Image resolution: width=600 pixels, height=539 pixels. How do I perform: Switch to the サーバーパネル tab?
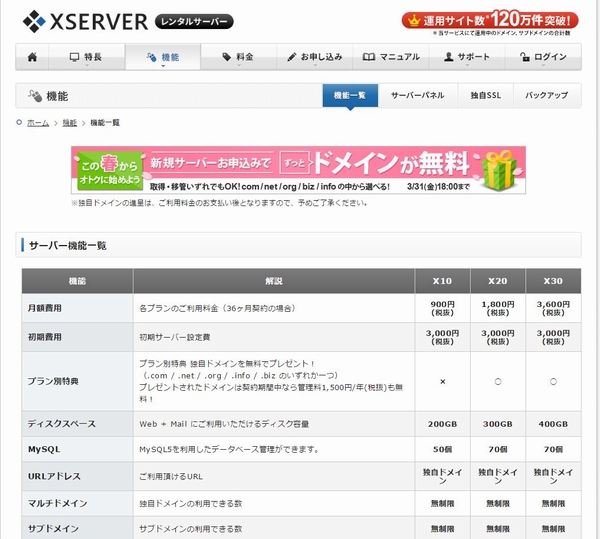(x=417, y=96)
